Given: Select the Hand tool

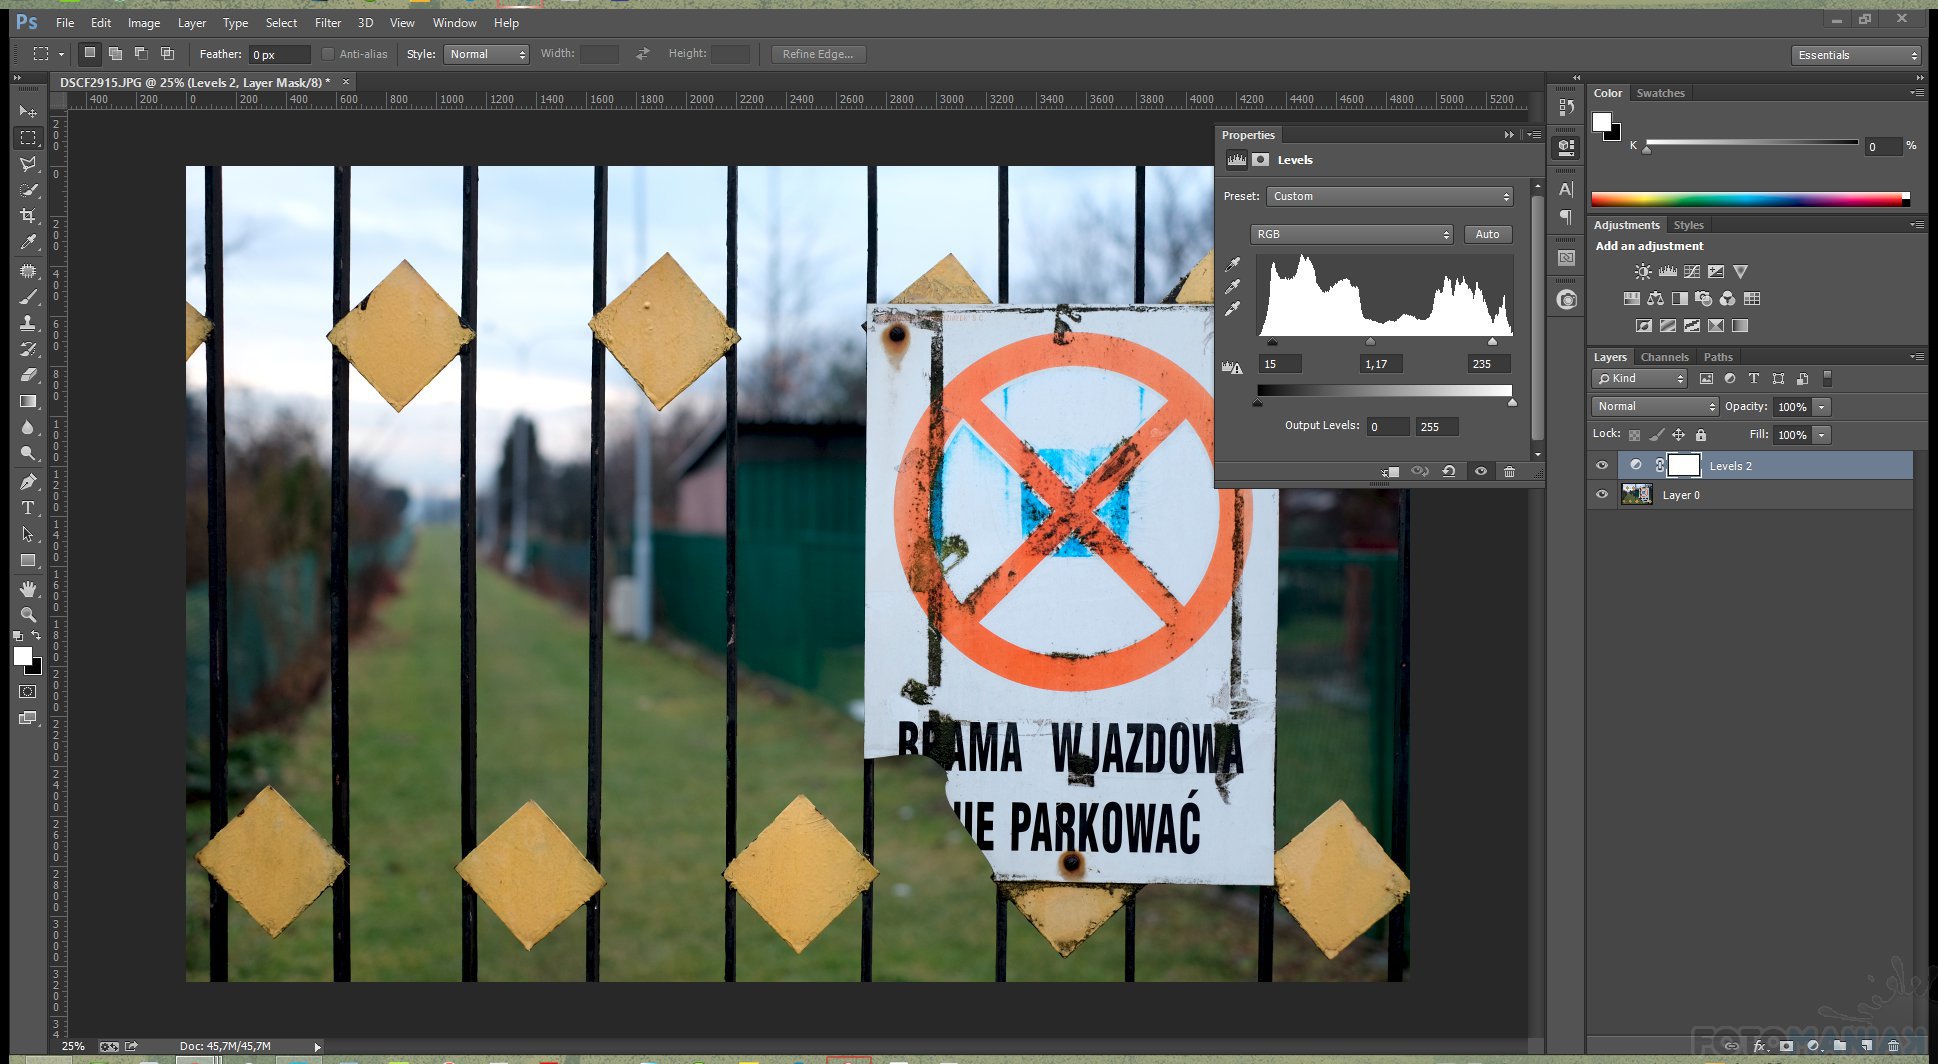Looking at the screenshot, I should click(x=28, y=589).
